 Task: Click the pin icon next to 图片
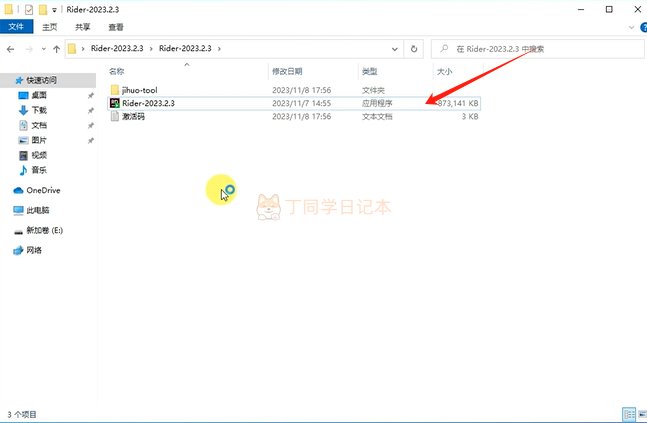[90, 140]
